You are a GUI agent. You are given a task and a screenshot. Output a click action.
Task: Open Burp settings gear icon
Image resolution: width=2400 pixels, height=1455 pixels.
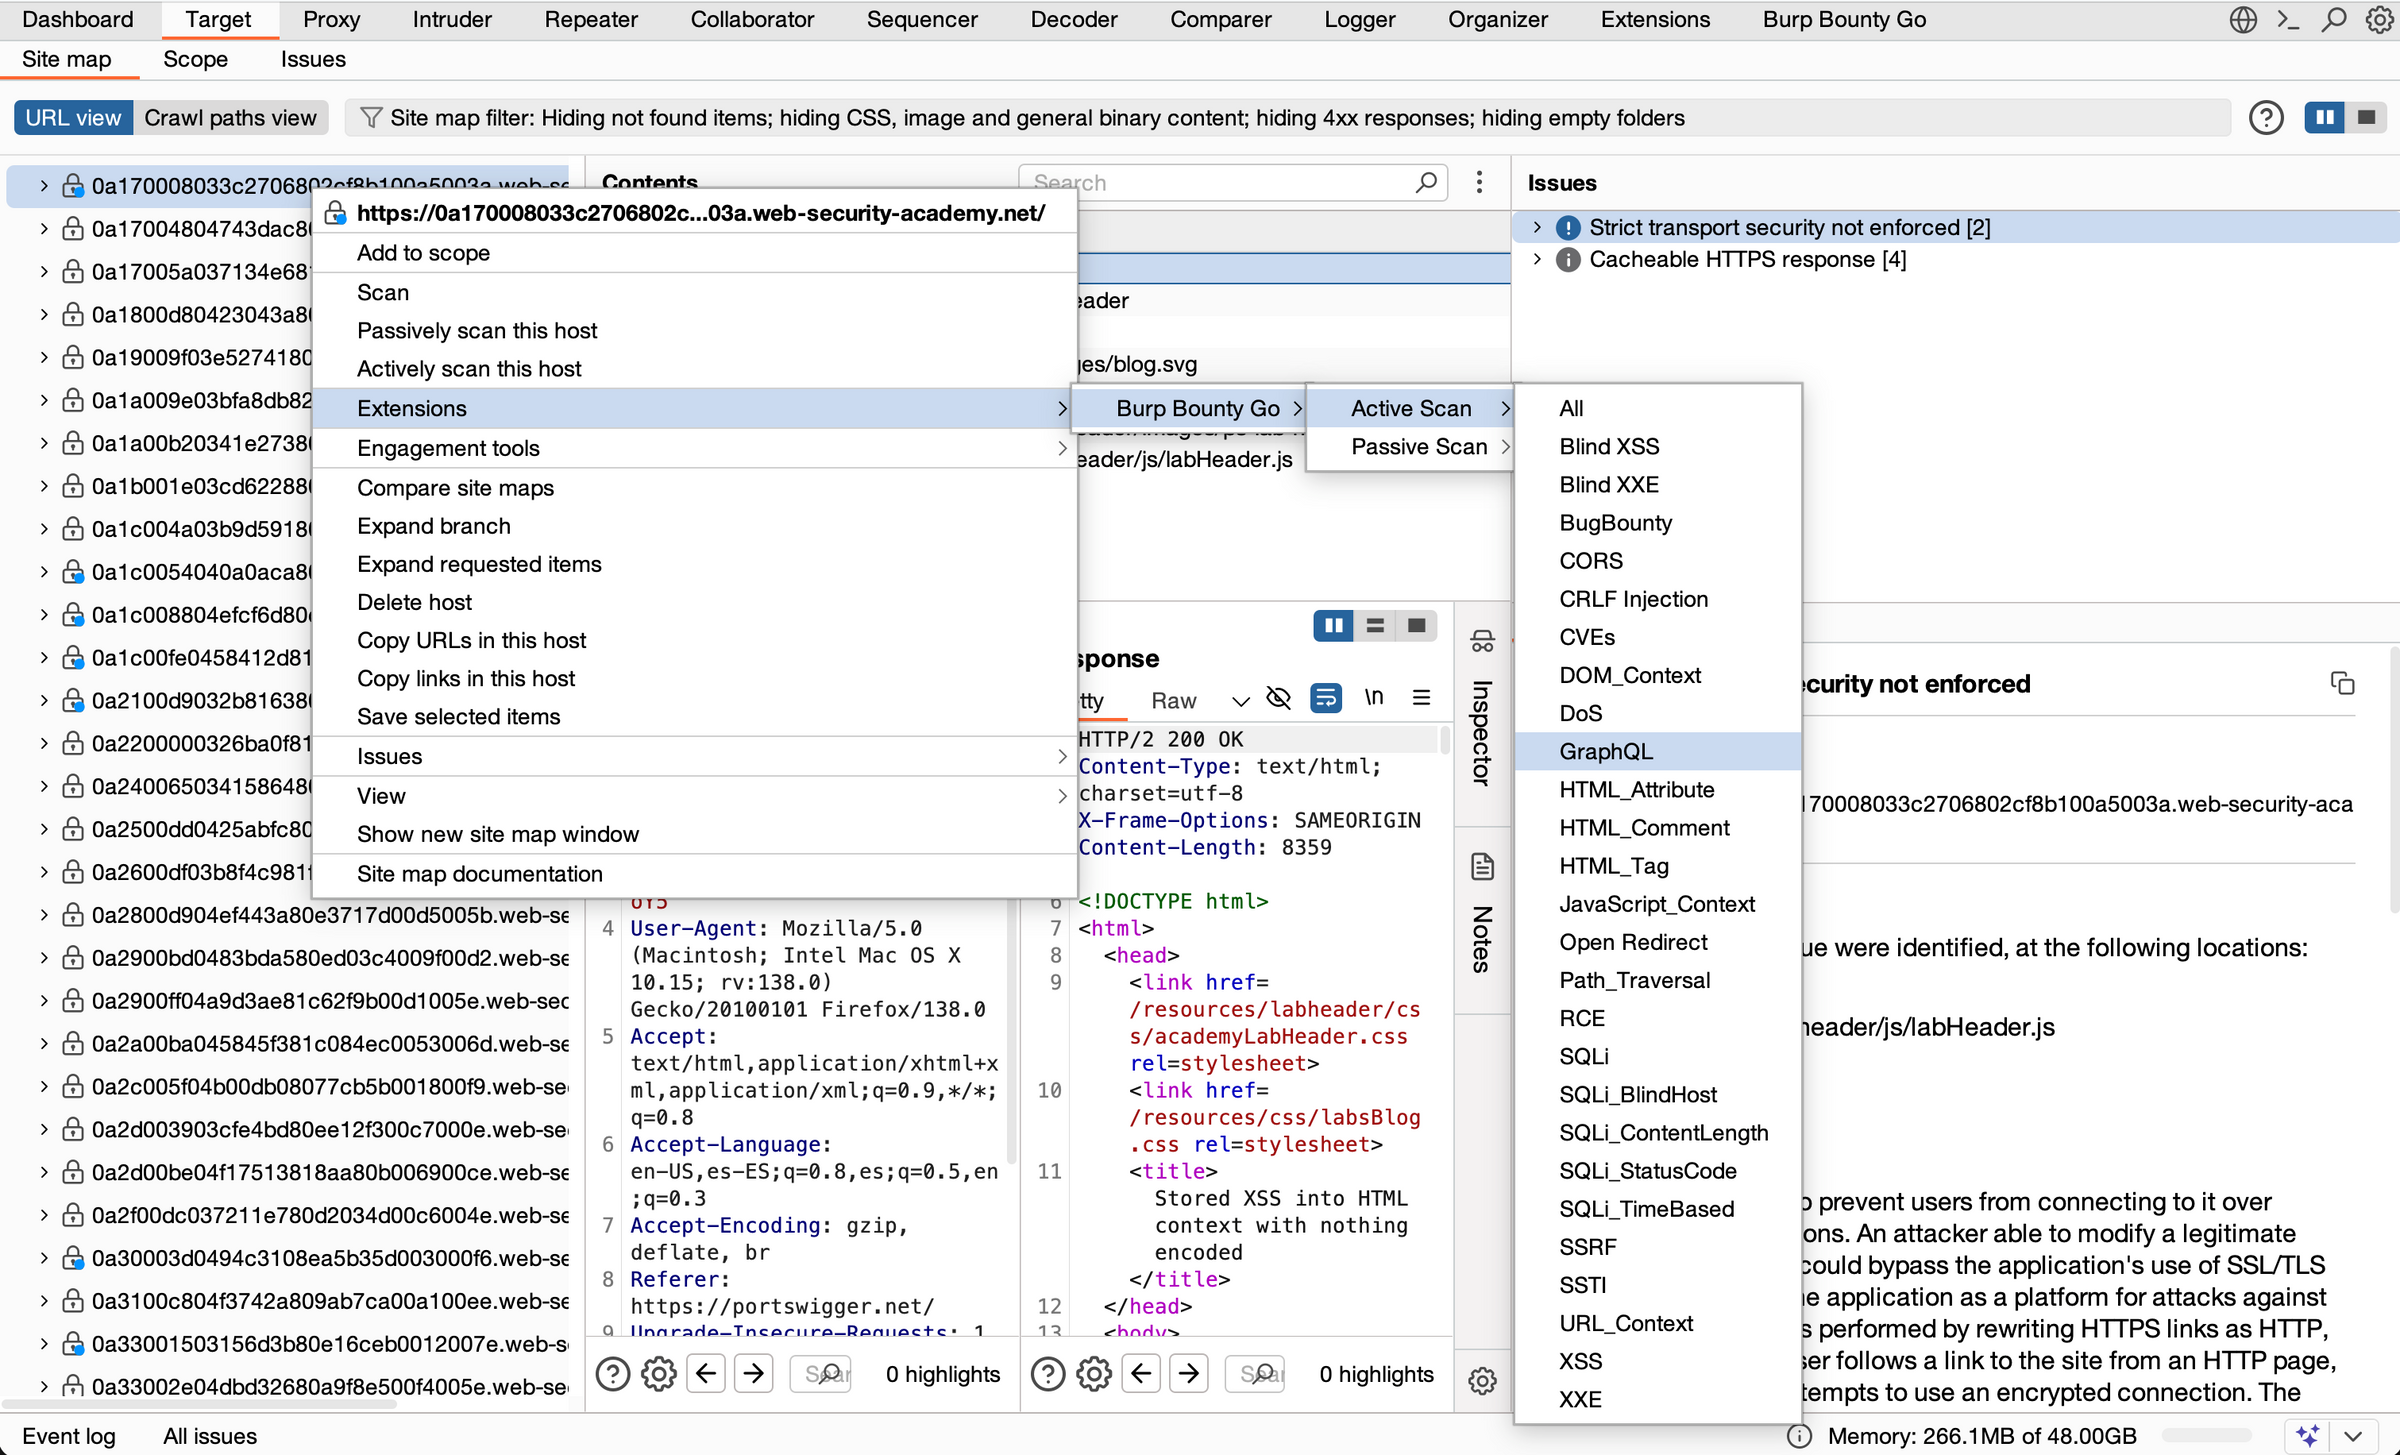[2379, 20]
